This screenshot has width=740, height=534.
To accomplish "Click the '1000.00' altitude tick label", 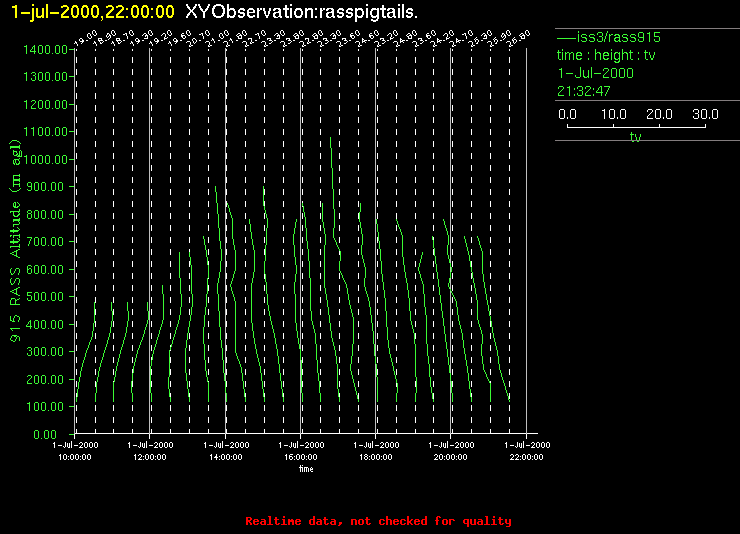I will click(x=46, y=159).
